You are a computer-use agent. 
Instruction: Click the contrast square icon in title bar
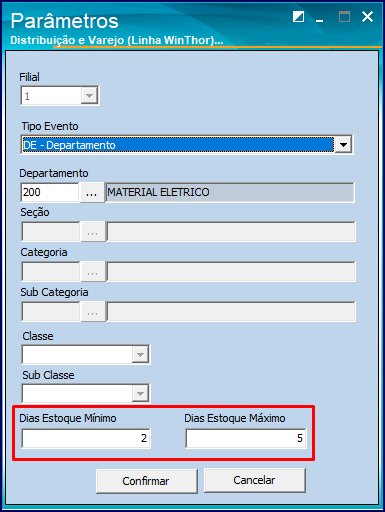[x=298, y=16]
